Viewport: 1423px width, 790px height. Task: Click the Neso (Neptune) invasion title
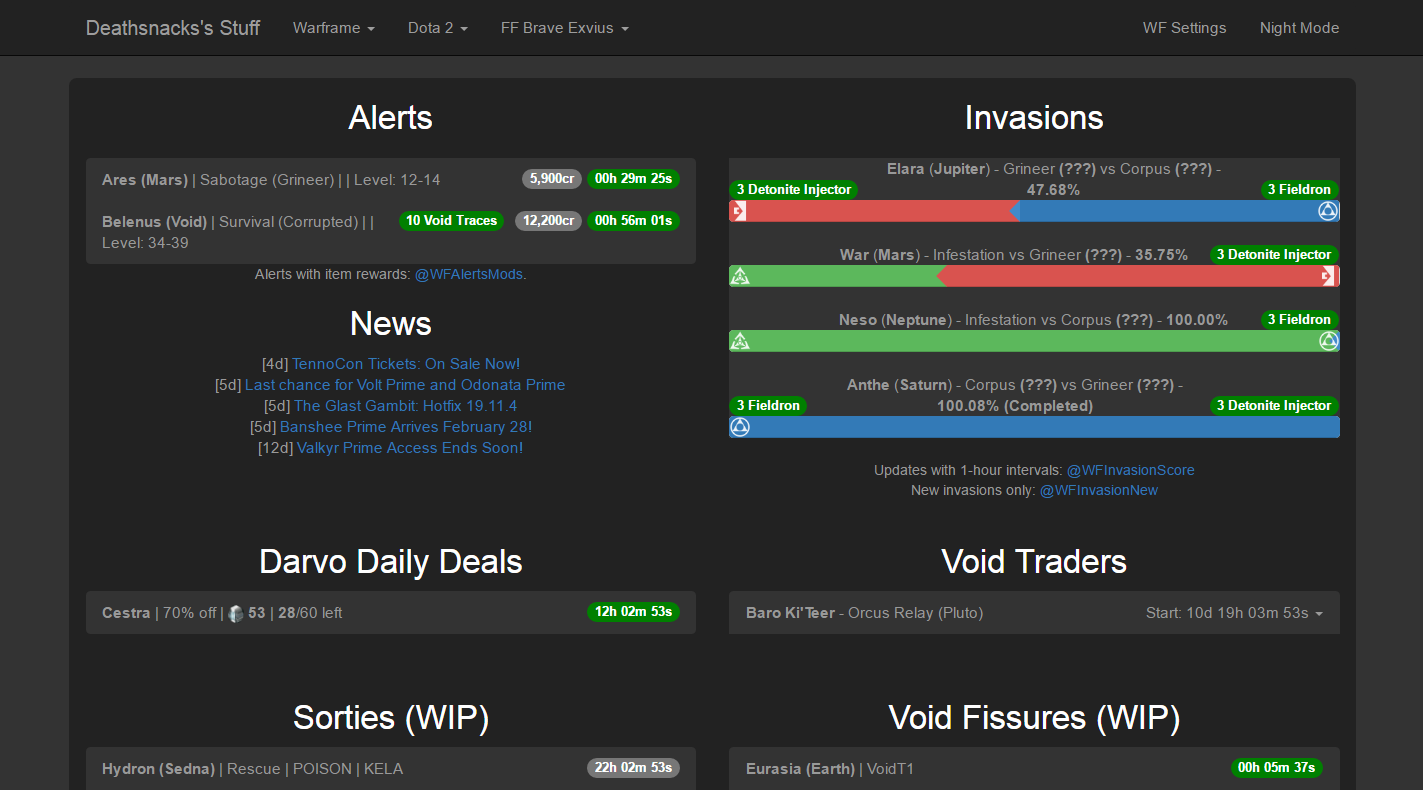tap(1033, 320)
